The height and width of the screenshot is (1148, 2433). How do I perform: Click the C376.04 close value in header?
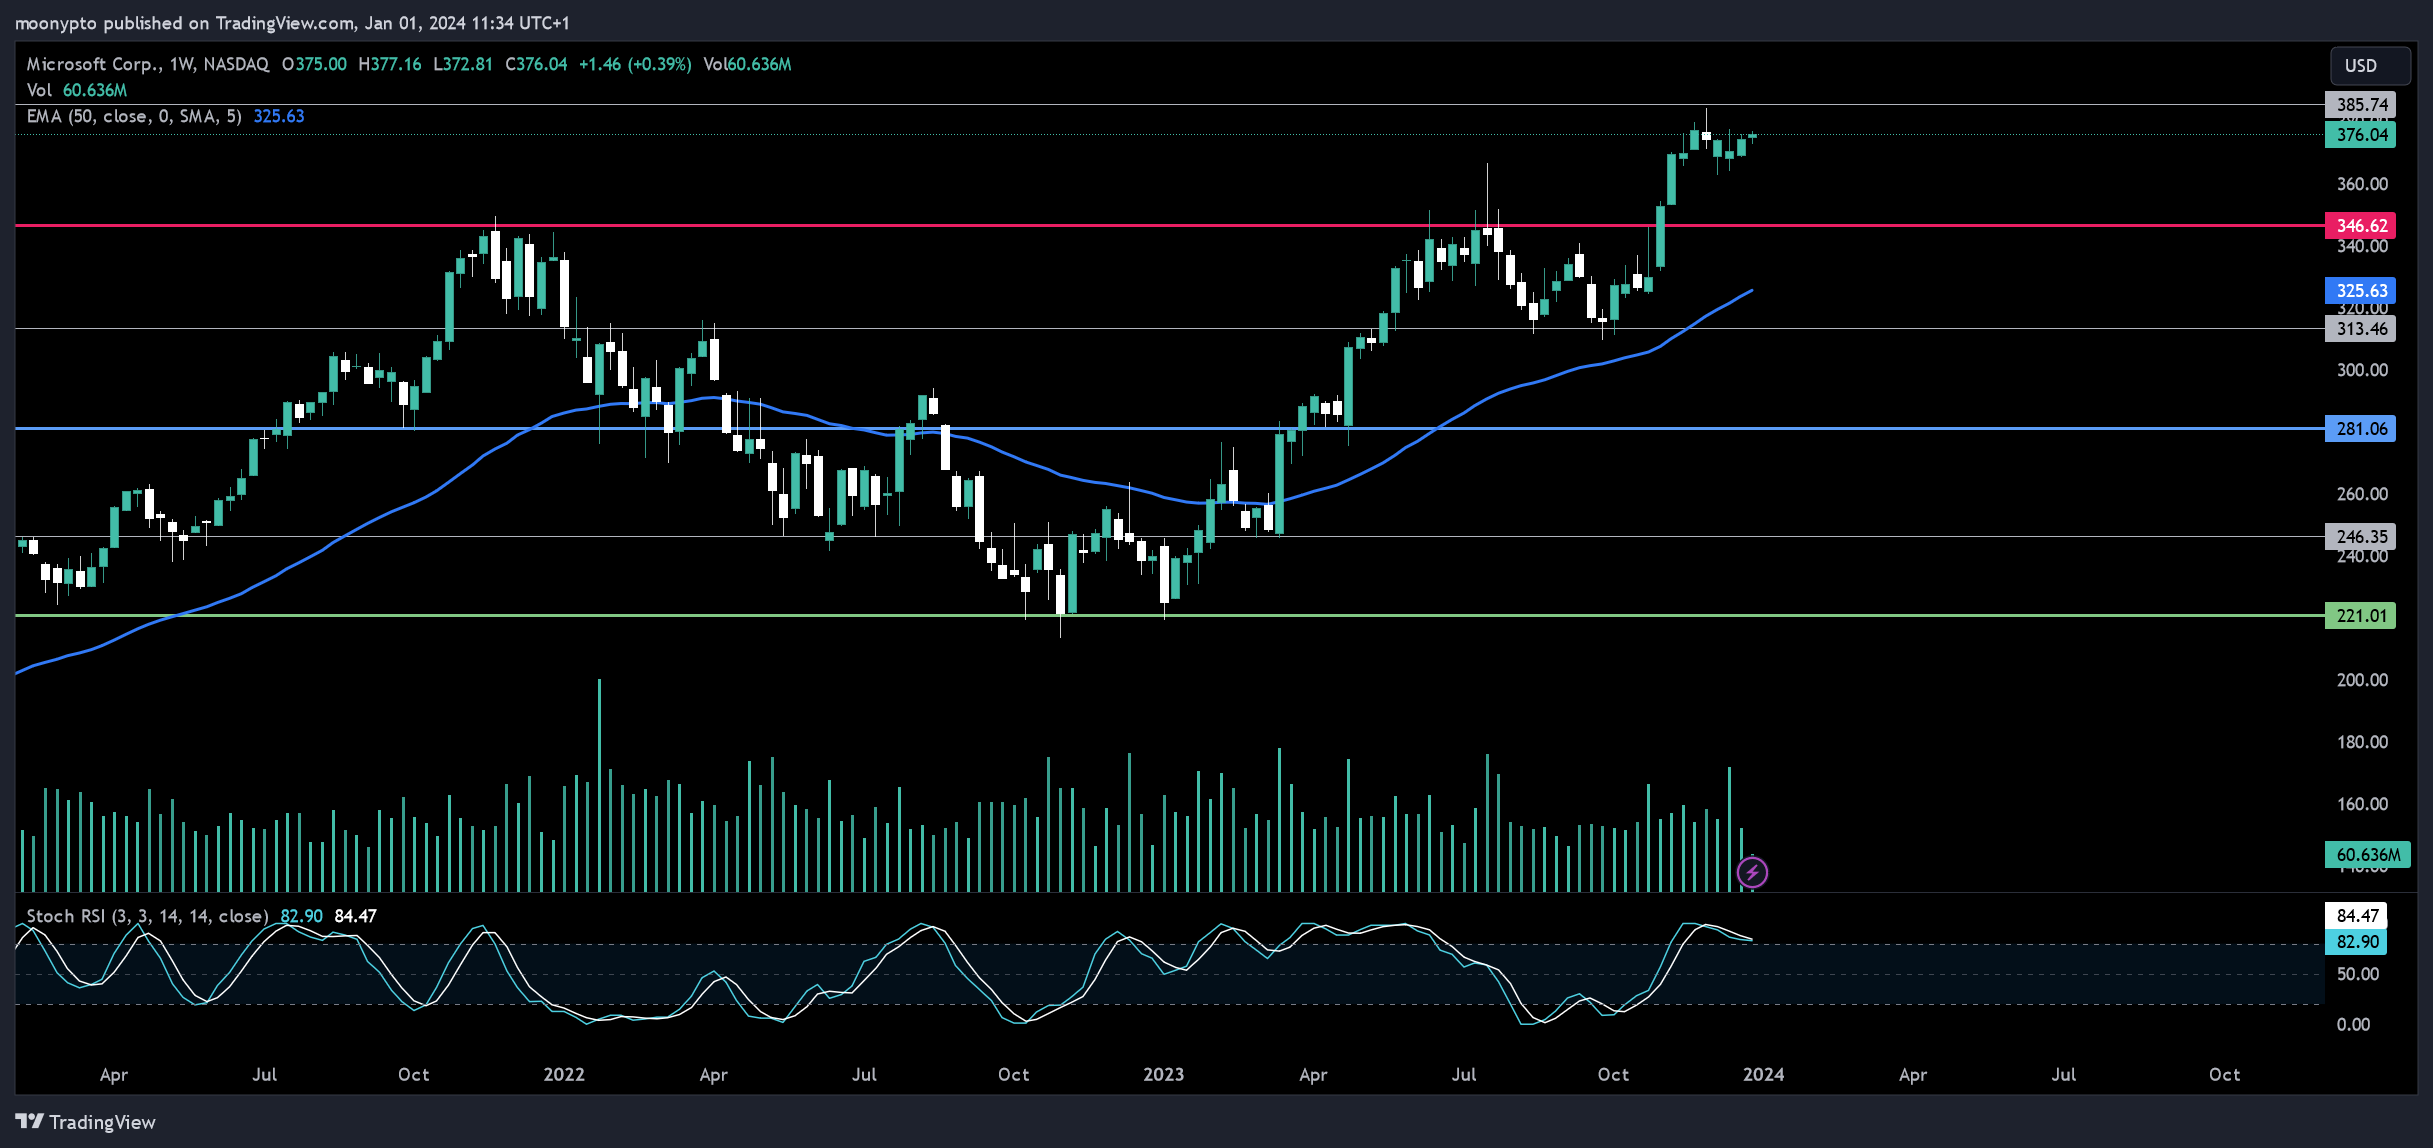pyautogui.click(x=536, y=64)
